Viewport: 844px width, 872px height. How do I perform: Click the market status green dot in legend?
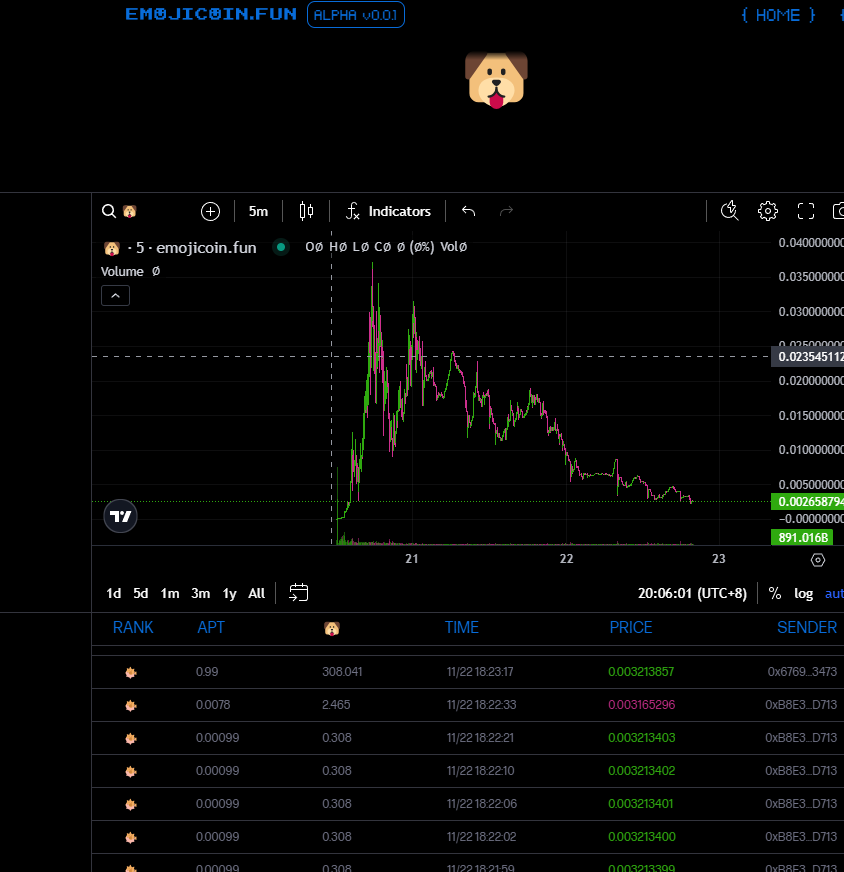pyautogui.click(x=281, y=247)
